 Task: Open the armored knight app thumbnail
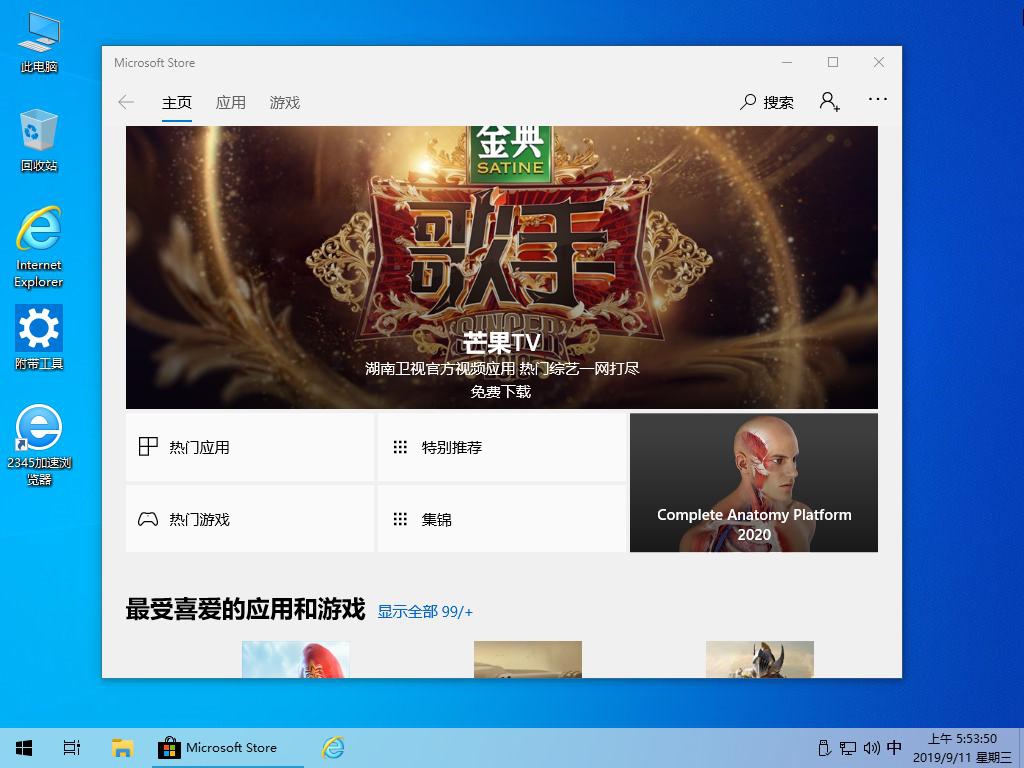pos(760,659)
